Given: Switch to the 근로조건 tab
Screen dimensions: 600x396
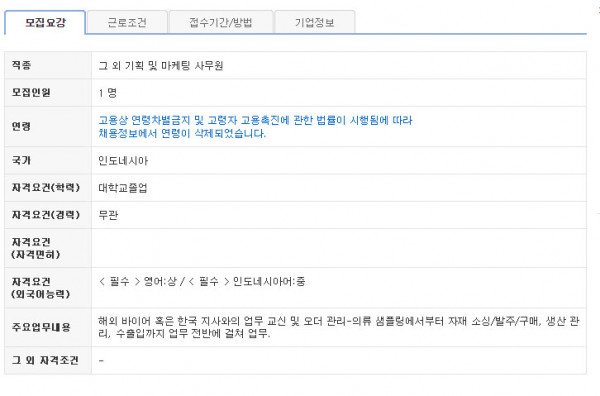Looking at the screenshot, I should click(127, 22).
